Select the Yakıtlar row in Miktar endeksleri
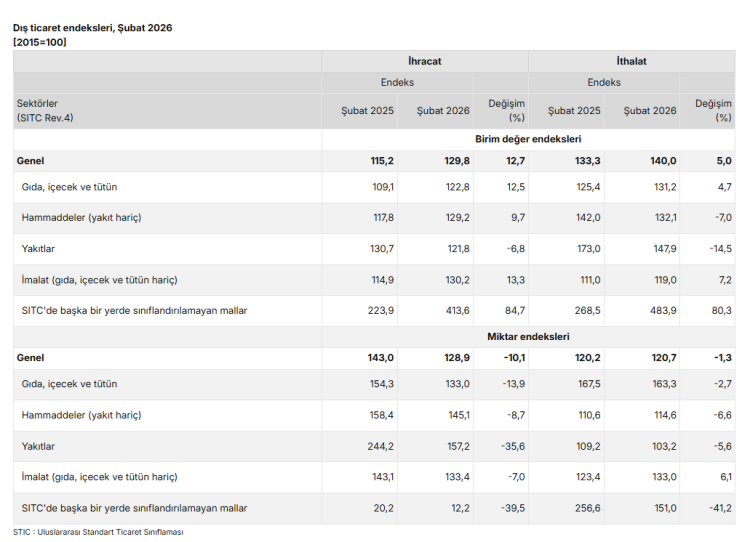Screen dimensions: 750x542 (38, 446)
